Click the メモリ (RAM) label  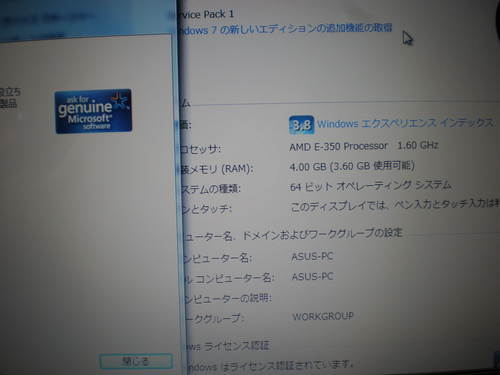point(216,169)
